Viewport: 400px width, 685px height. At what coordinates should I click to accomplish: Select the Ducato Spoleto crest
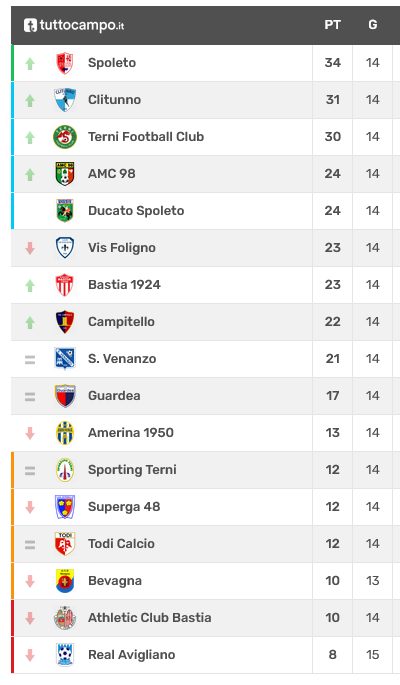point(65,211)
